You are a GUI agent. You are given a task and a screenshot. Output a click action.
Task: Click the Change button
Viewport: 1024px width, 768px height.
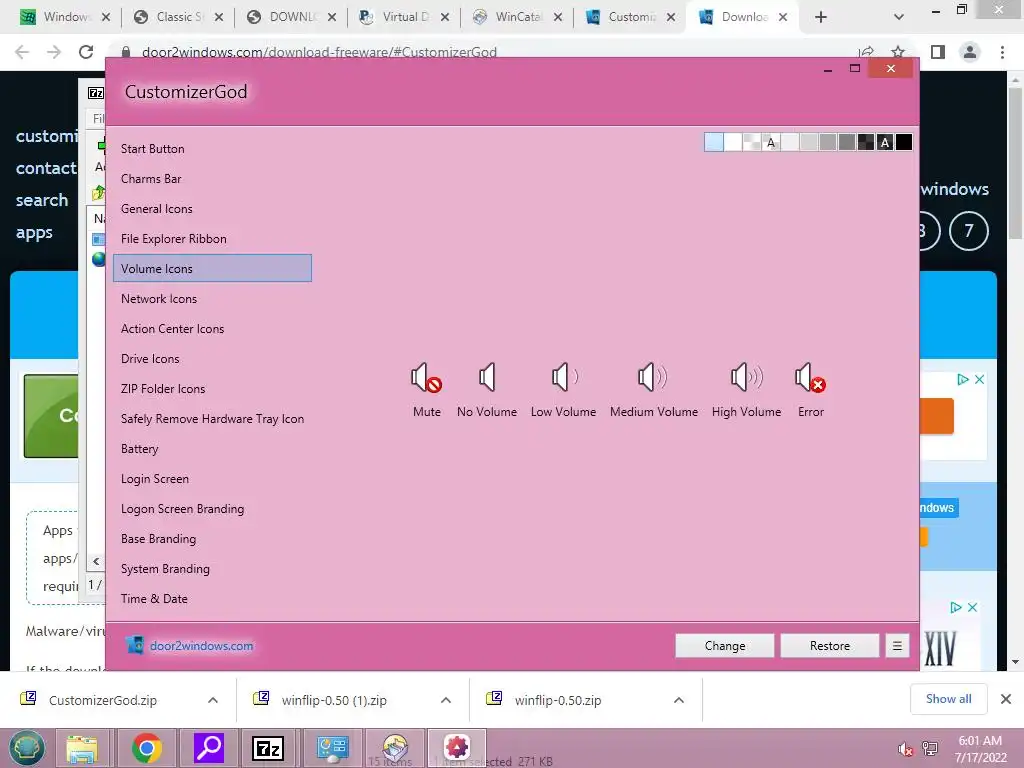[x=725, y=646]
